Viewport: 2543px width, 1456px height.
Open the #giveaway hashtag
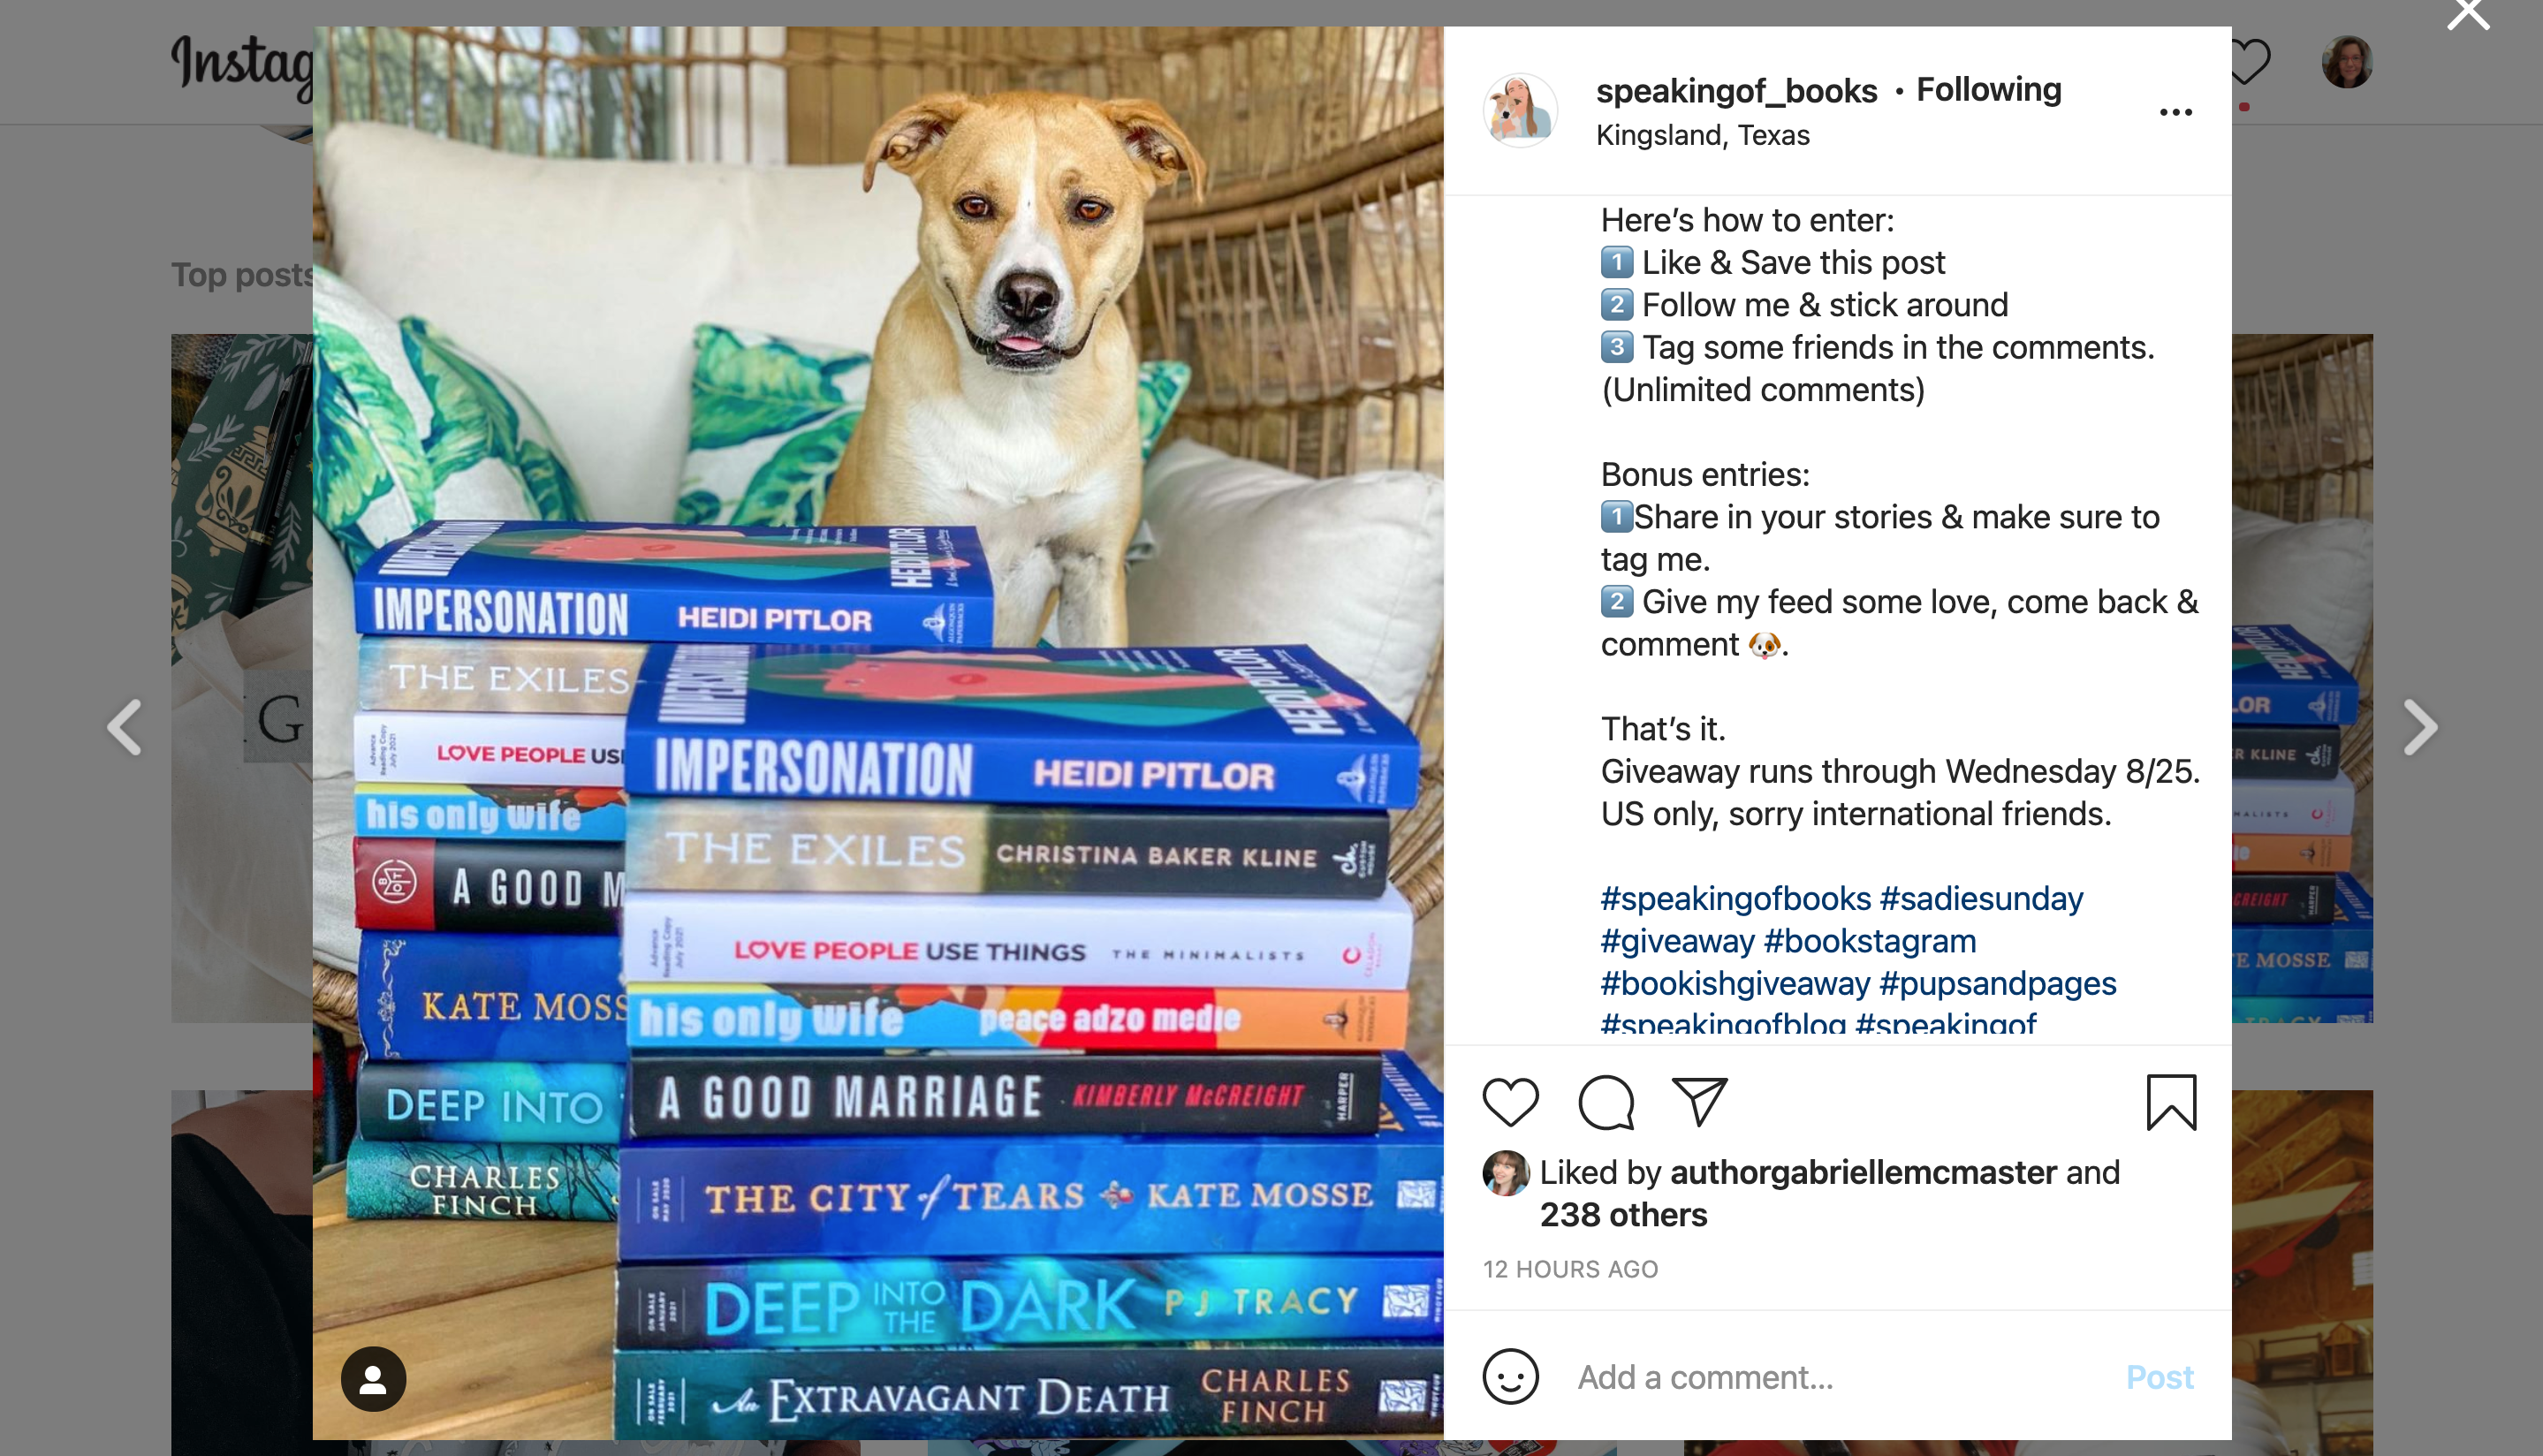point(1677,941)
